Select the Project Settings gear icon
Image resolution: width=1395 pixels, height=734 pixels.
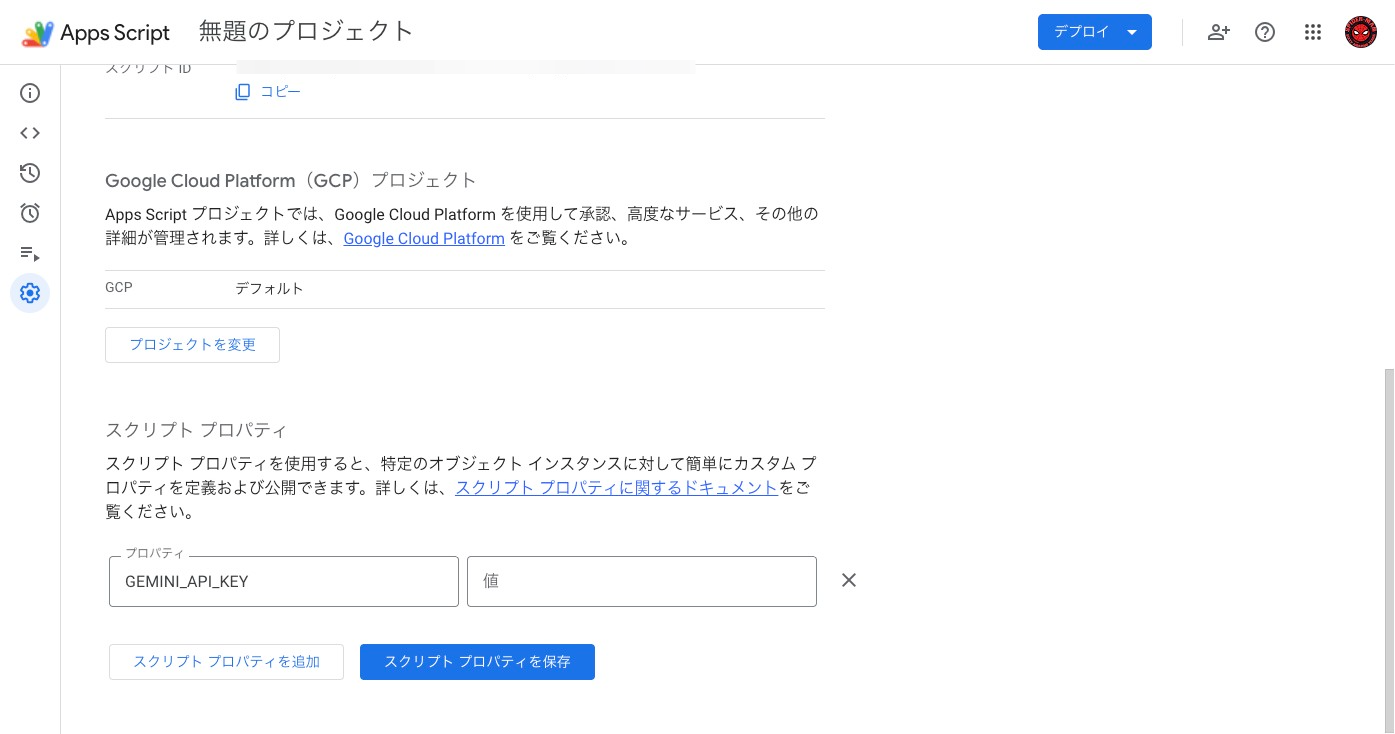(x=30, y=293)
